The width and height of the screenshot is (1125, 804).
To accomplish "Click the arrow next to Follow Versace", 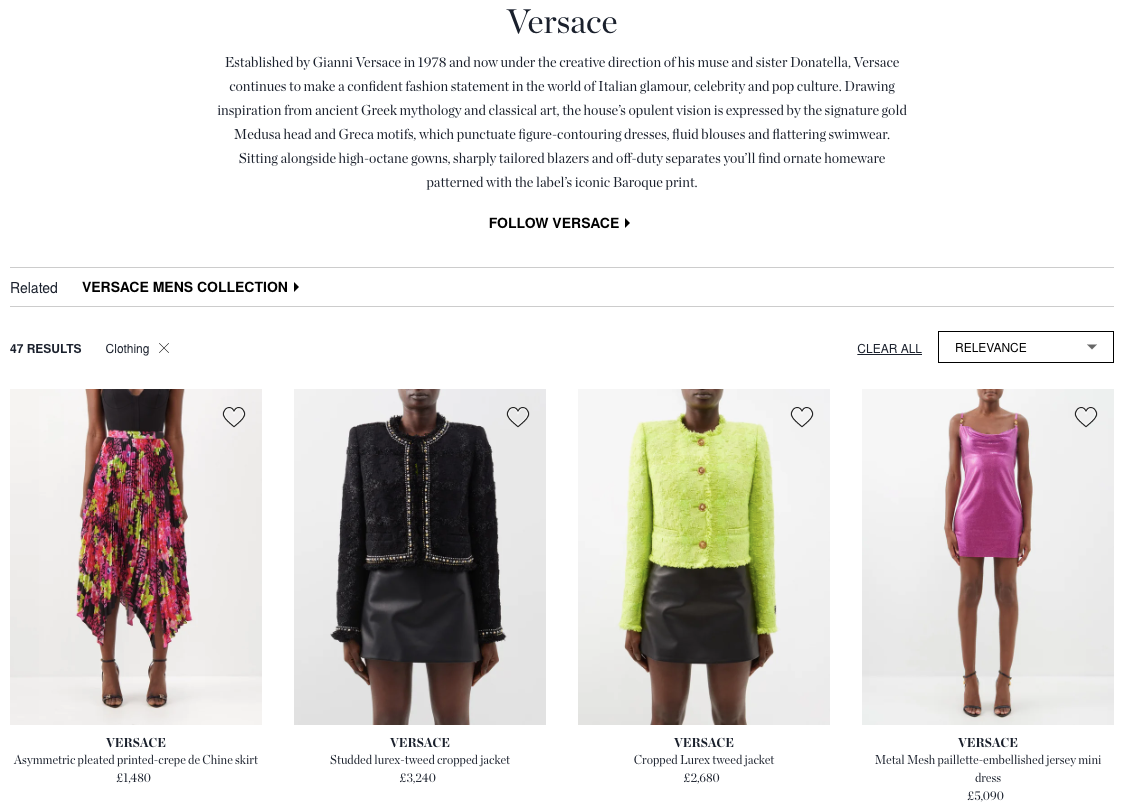I will [x=627, y=223].
